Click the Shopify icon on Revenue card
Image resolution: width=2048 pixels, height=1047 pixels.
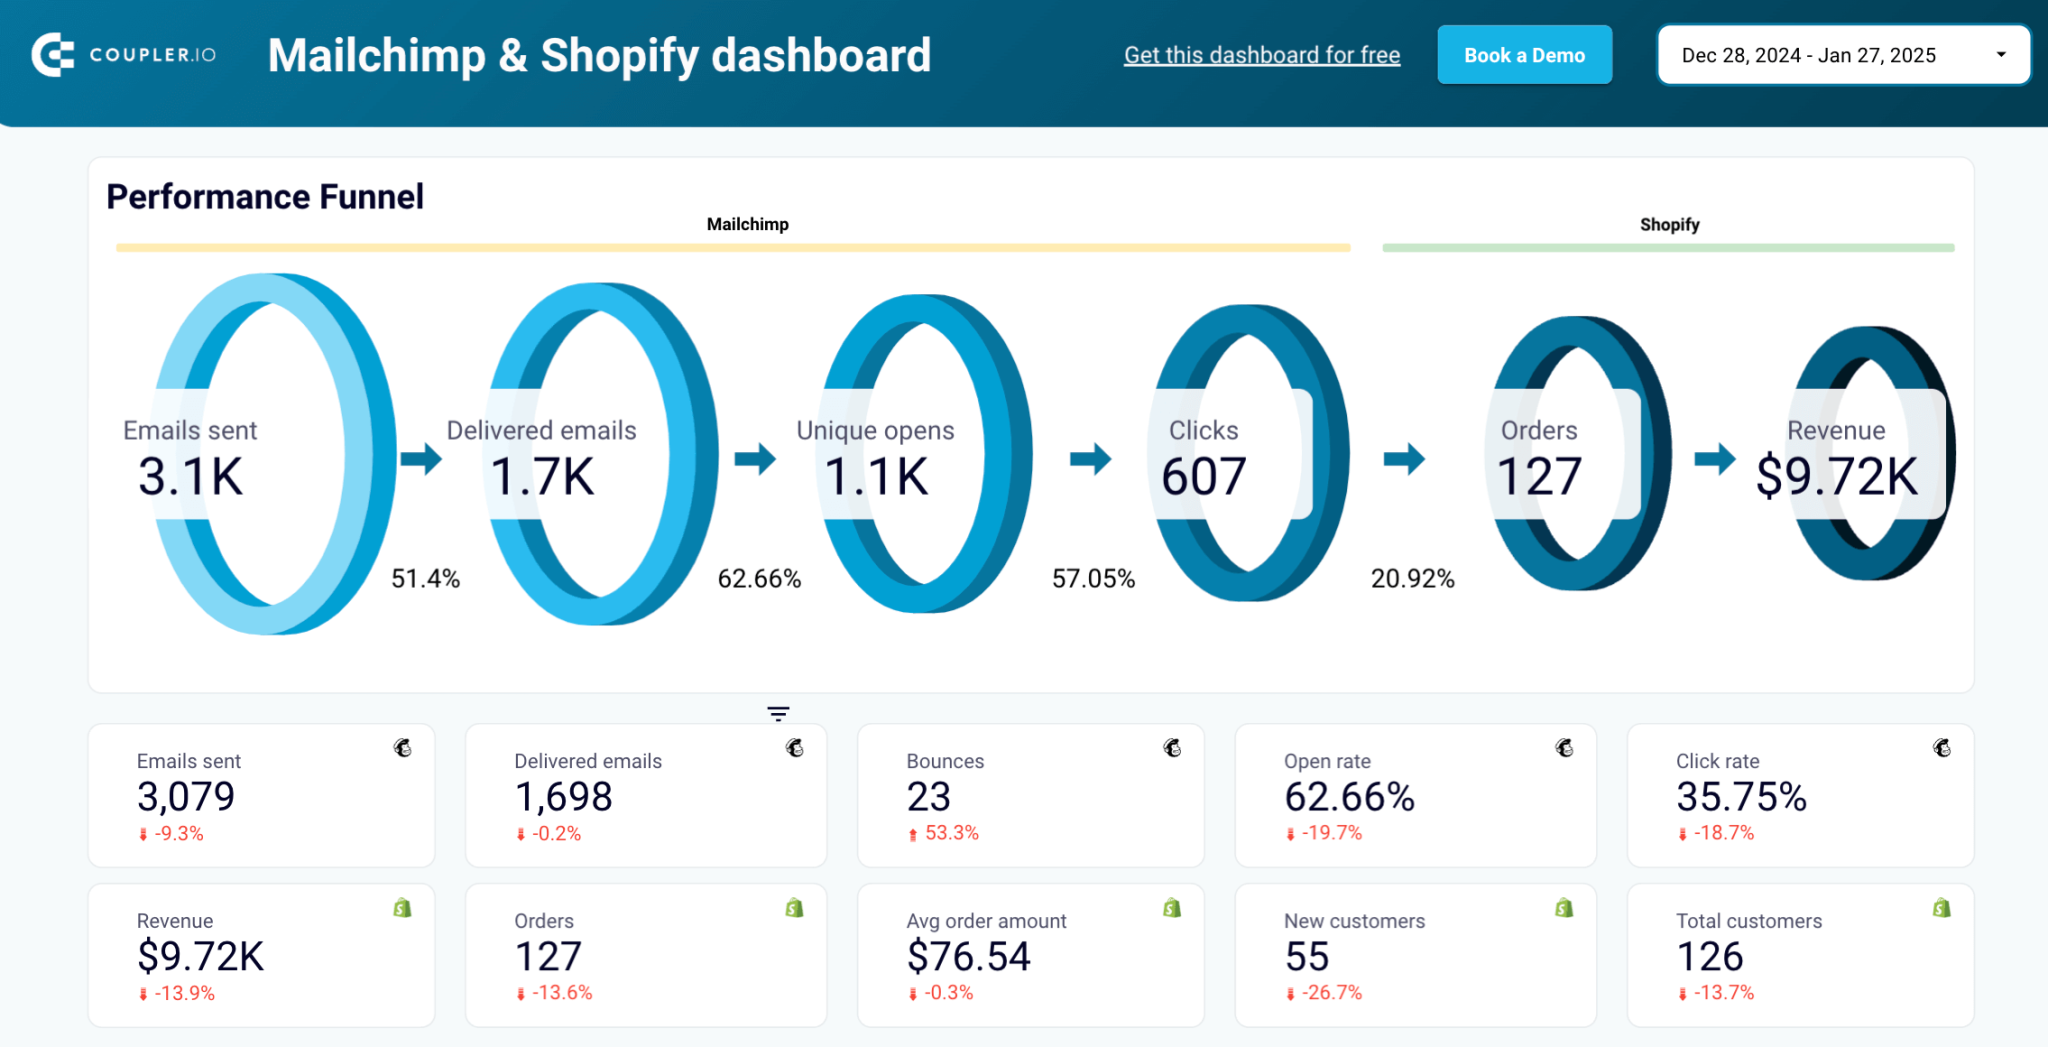tap(401, 908)
